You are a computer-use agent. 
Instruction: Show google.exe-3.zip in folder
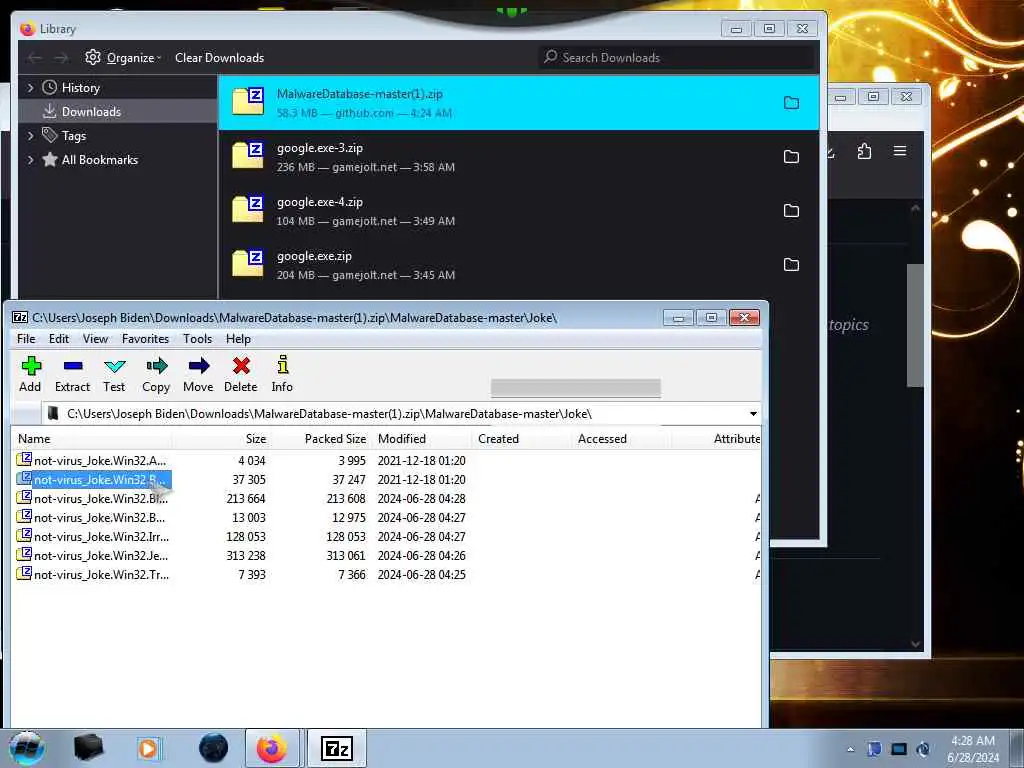pyautogui.click(x=791, y=157)
